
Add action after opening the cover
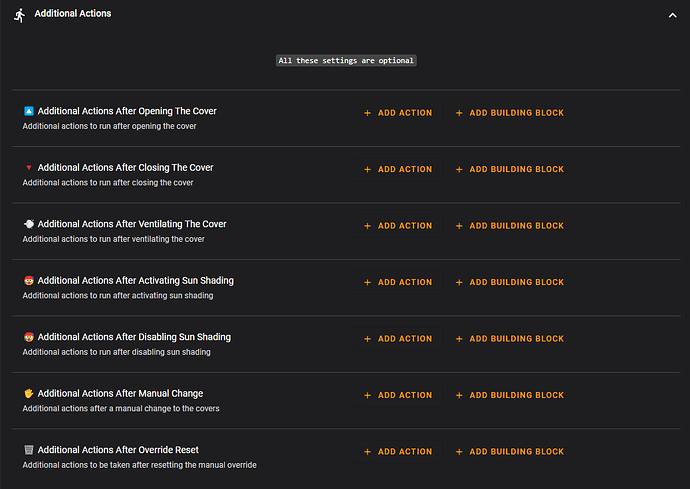[x=398, y=113]
